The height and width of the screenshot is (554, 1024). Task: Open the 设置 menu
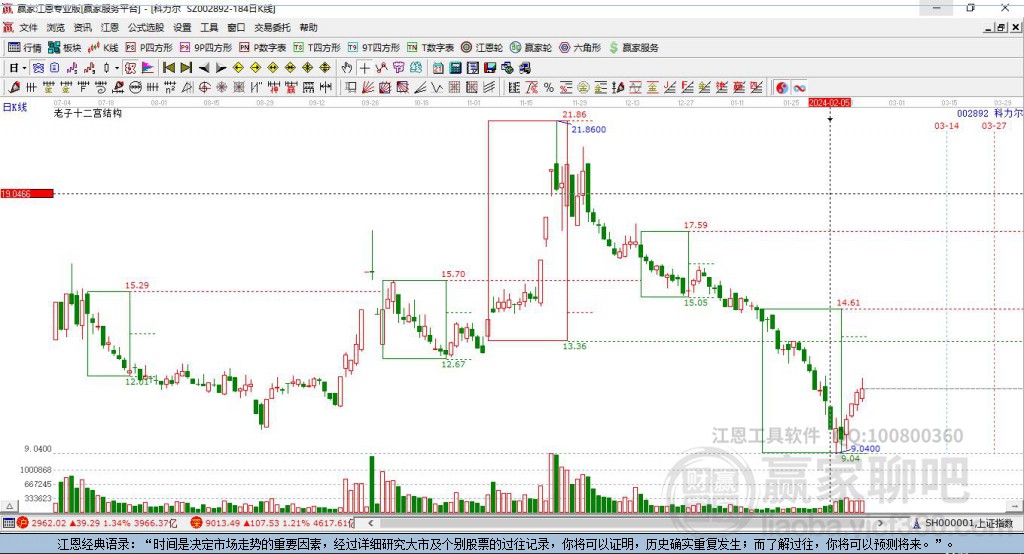pyautogui.click(x=182, y=27)
